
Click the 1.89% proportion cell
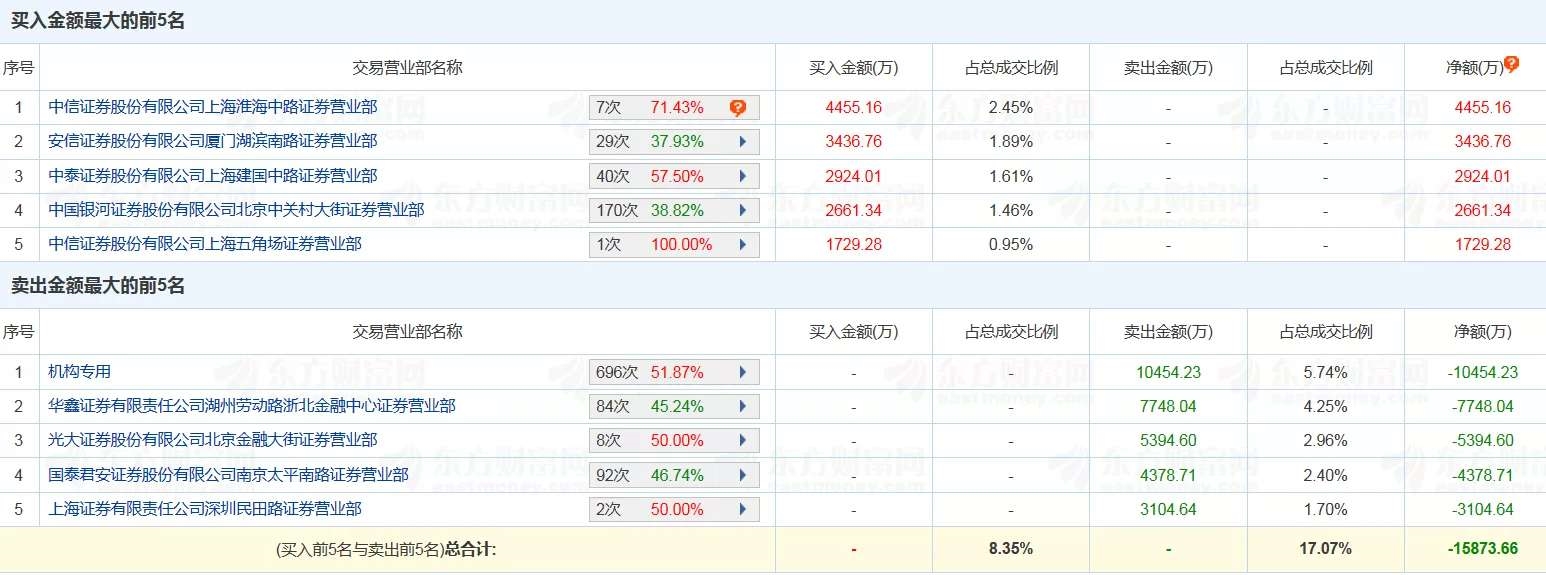(1010, 142)
